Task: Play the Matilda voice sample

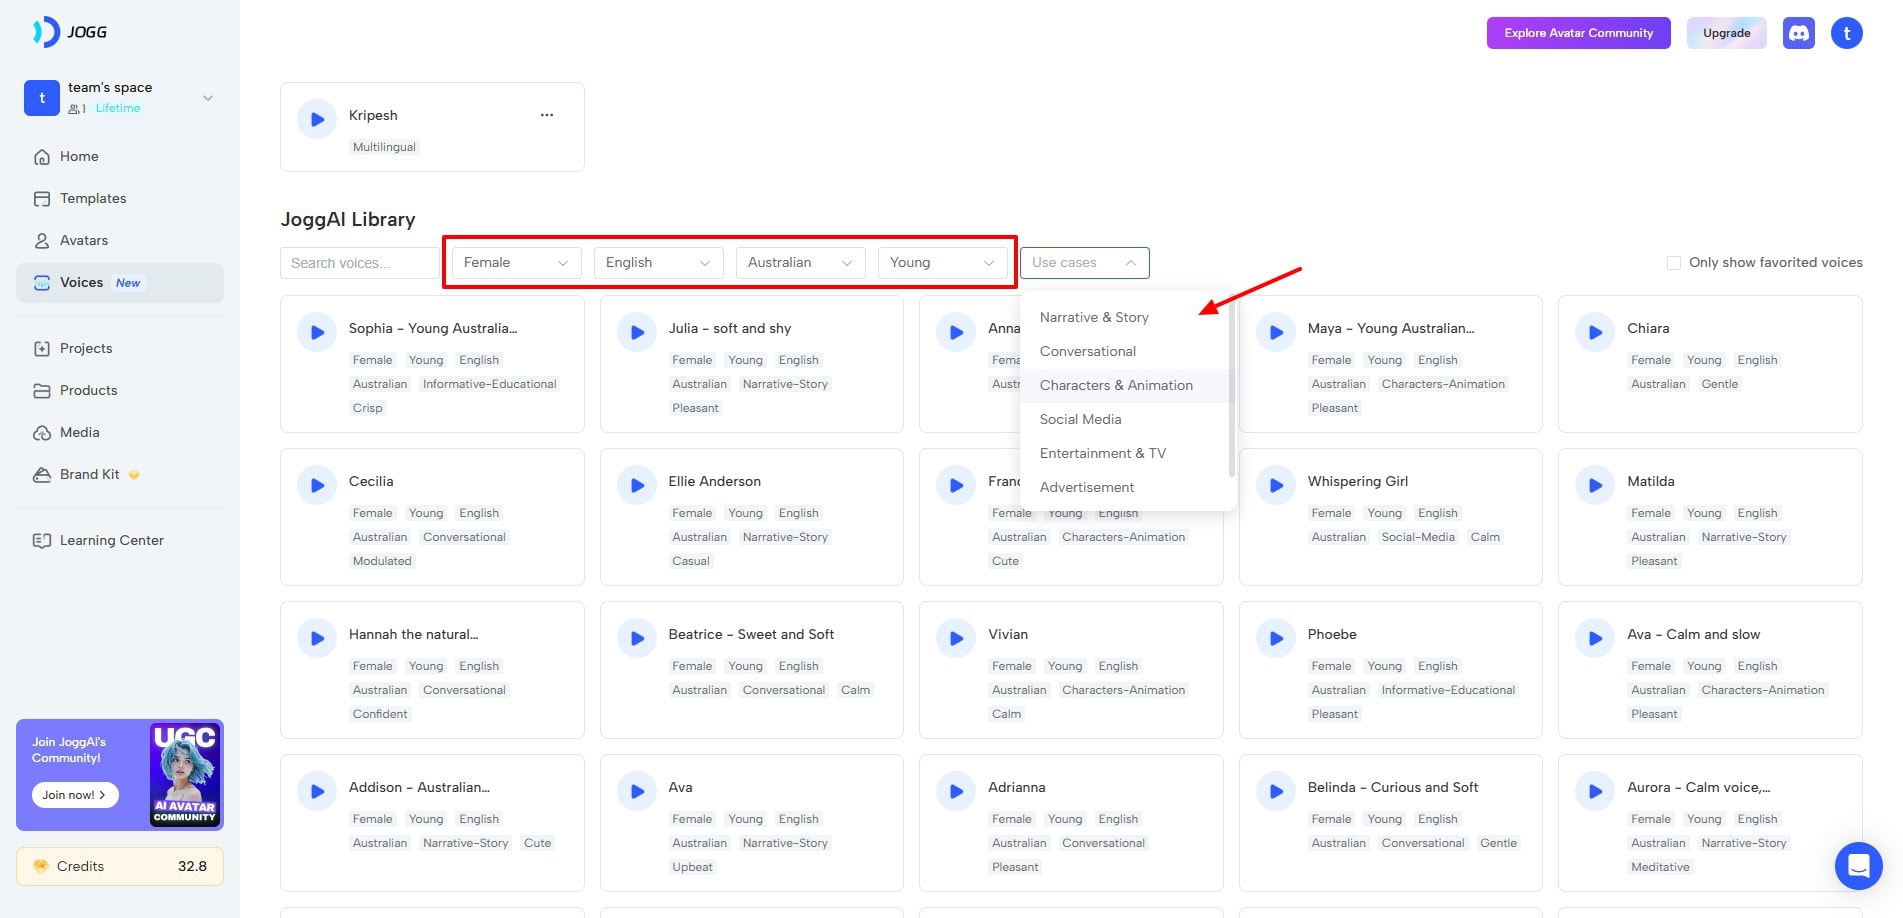Action: [x=1595, y=486]
